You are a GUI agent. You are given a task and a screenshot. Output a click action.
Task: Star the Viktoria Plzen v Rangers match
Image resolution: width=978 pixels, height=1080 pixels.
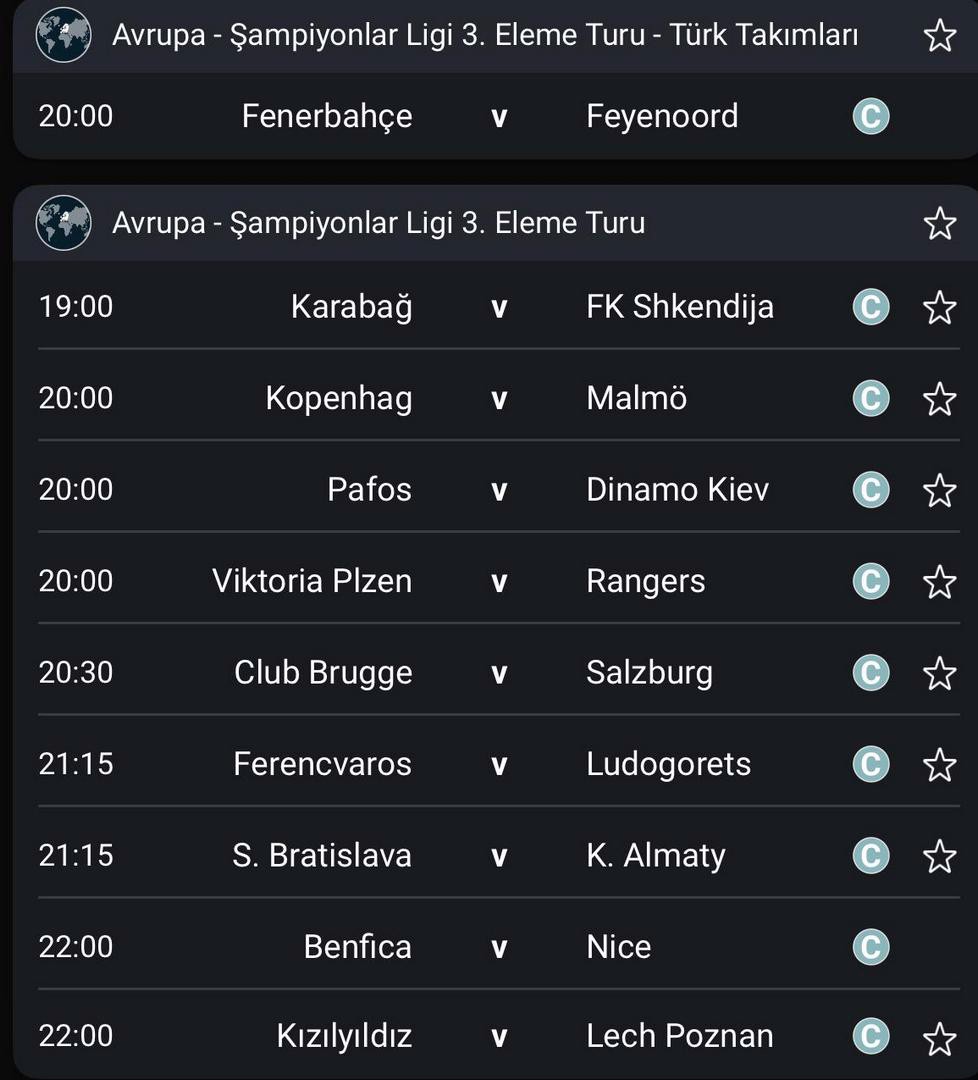click(x=939, y=582)
